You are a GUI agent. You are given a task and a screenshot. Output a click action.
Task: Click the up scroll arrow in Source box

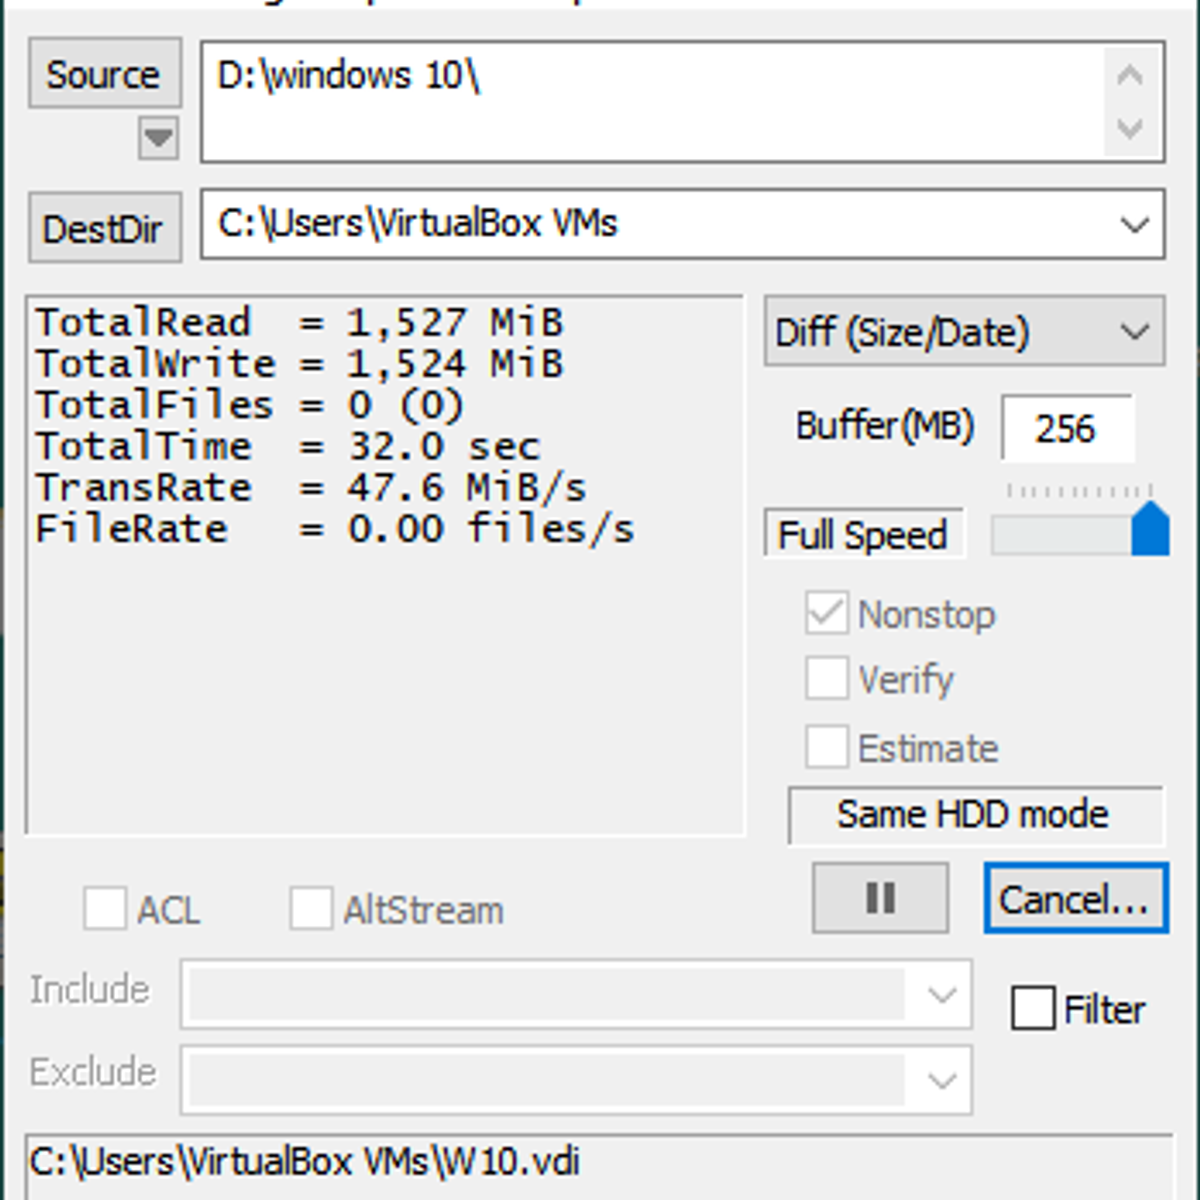pos(1128,73)
